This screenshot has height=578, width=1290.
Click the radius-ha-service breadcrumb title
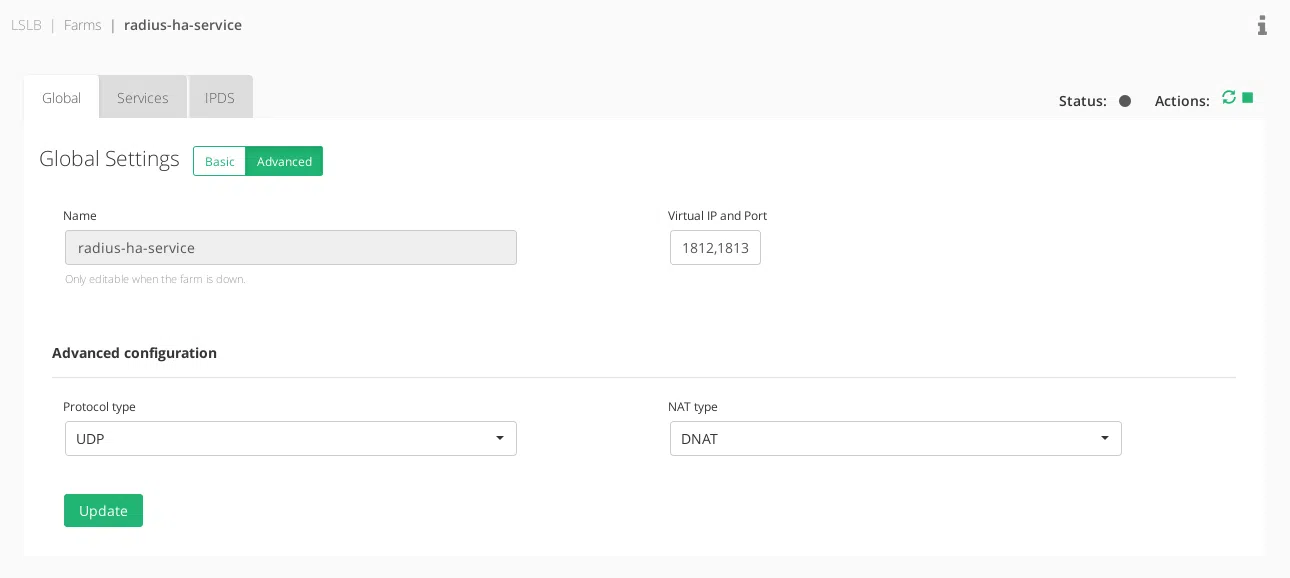pos(183,25)
